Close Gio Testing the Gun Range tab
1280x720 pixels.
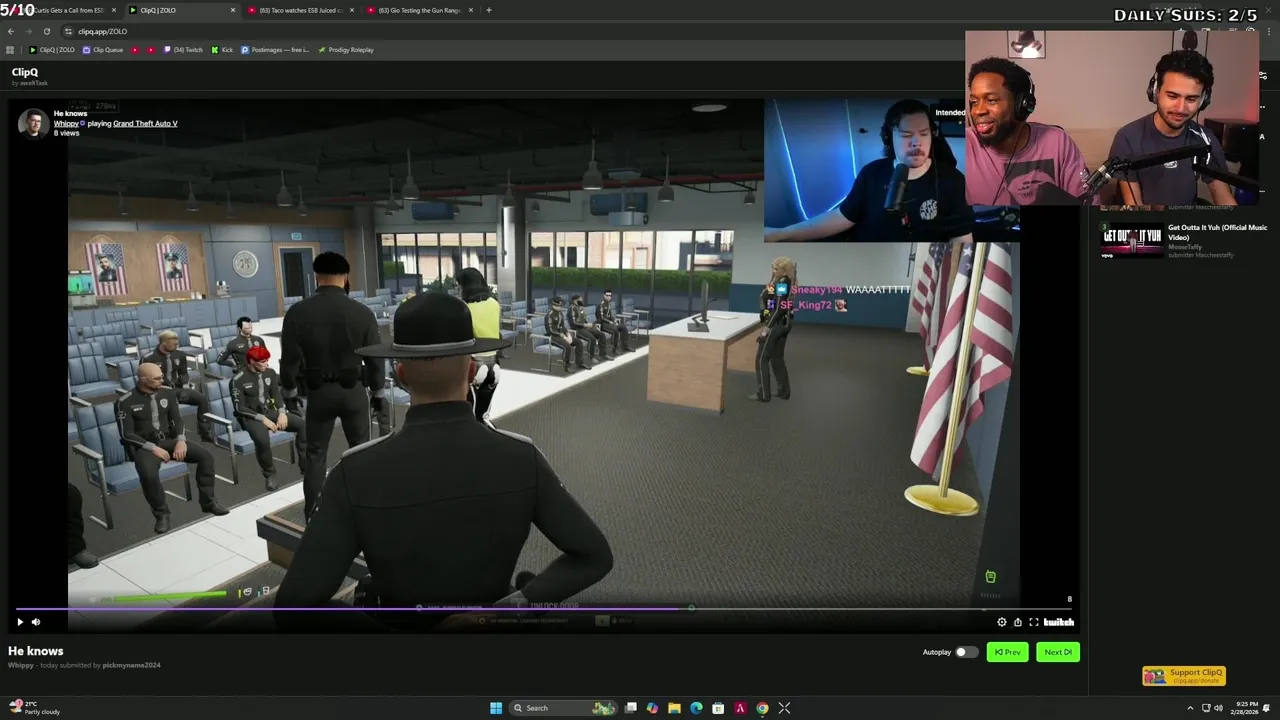pos(471,10)
